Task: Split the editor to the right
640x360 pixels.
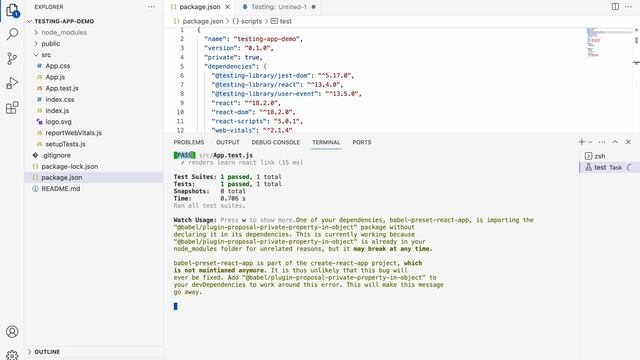Action: [615, 7]
